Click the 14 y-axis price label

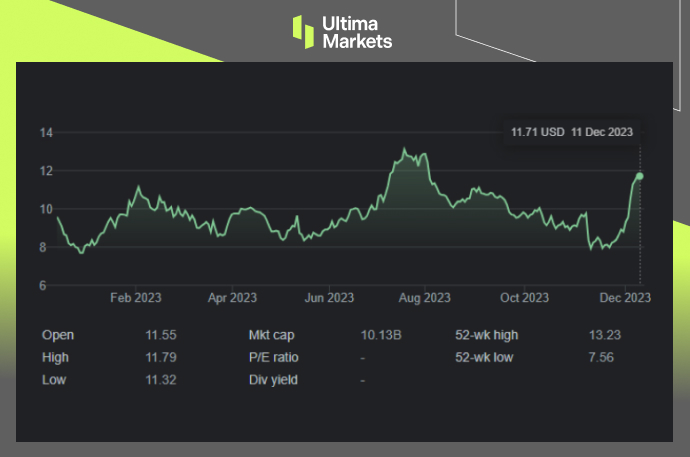pos(46,133)
